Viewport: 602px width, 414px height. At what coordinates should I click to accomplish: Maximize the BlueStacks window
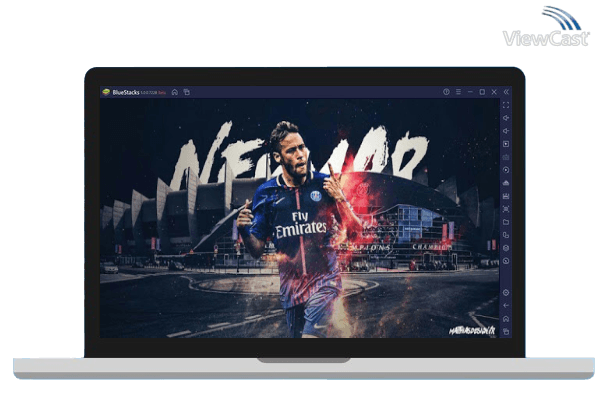point(482,92)
